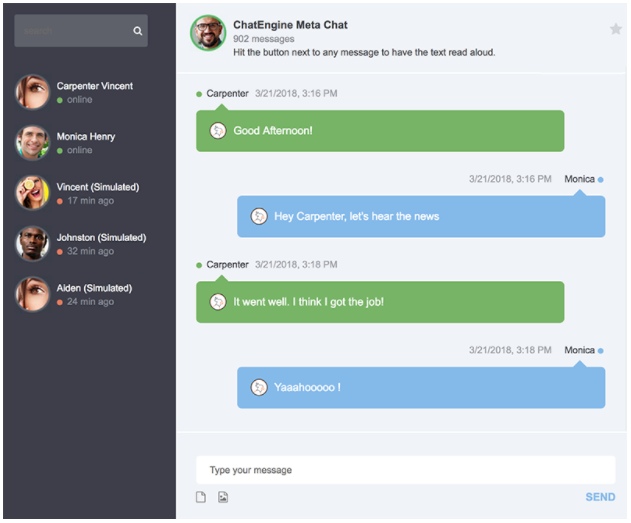Click the search magnifier icon
The width and height of the screenshot is (631, 523).
[x=138, y=31]
